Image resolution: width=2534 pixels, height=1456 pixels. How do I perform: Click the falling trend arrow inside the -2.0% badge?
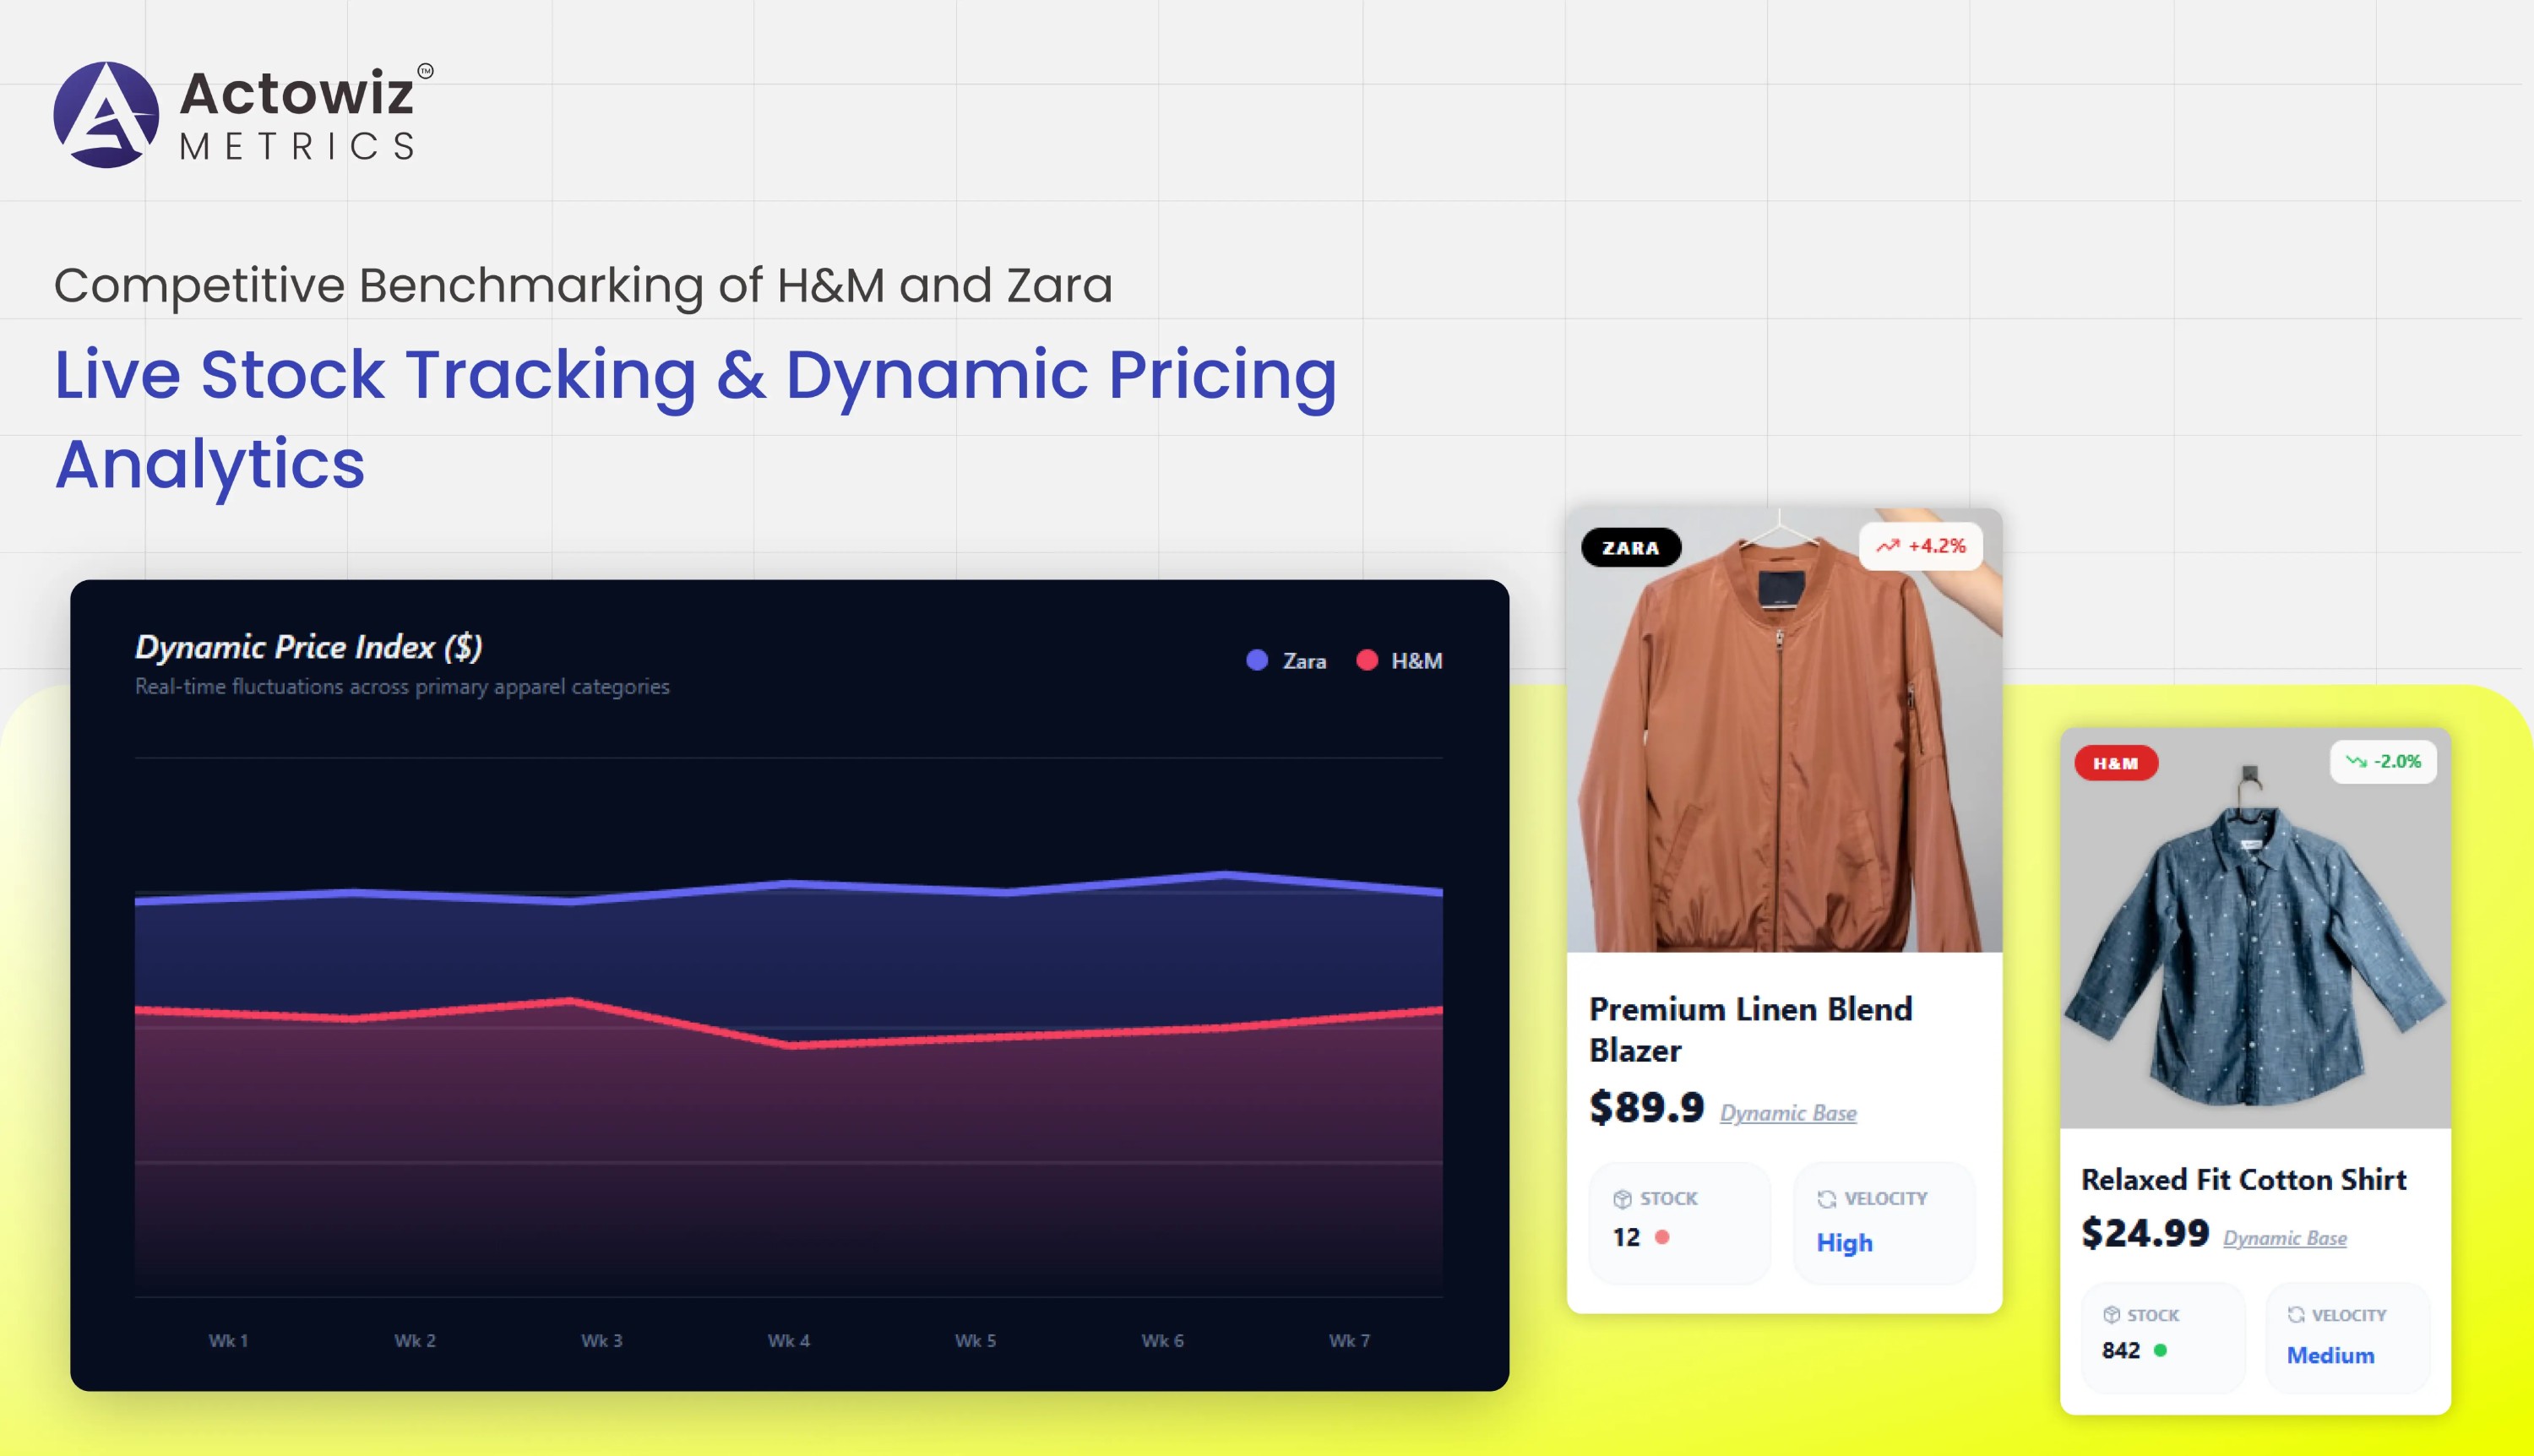coord(2356,761)
